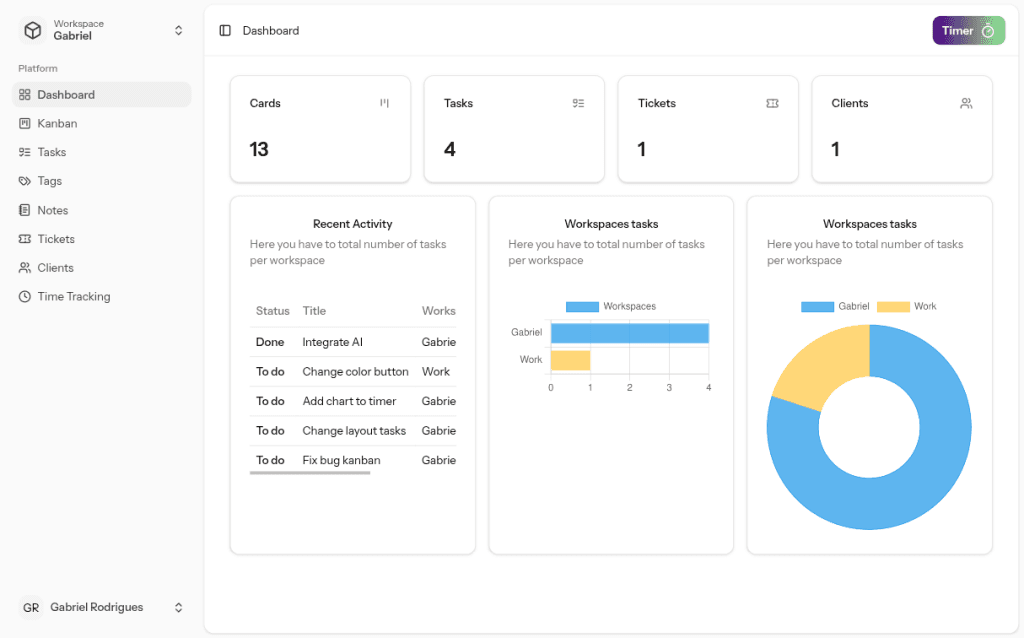Open the Gabriel Rodrigues account menu
Screen dimensions: 1024x638
(100, 607)
